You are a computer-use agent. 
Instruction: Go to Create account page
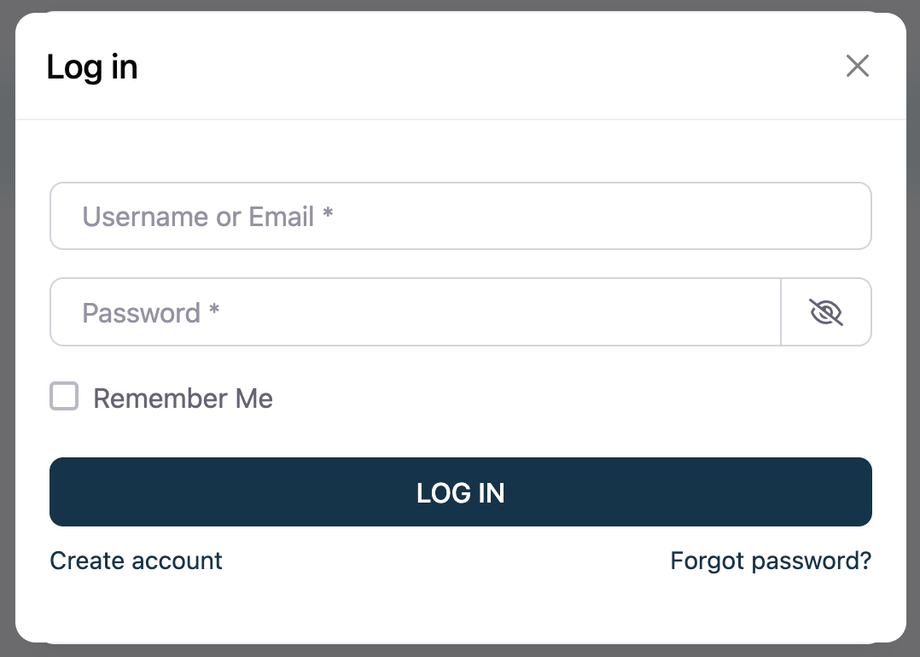click(x=136, y=561)
